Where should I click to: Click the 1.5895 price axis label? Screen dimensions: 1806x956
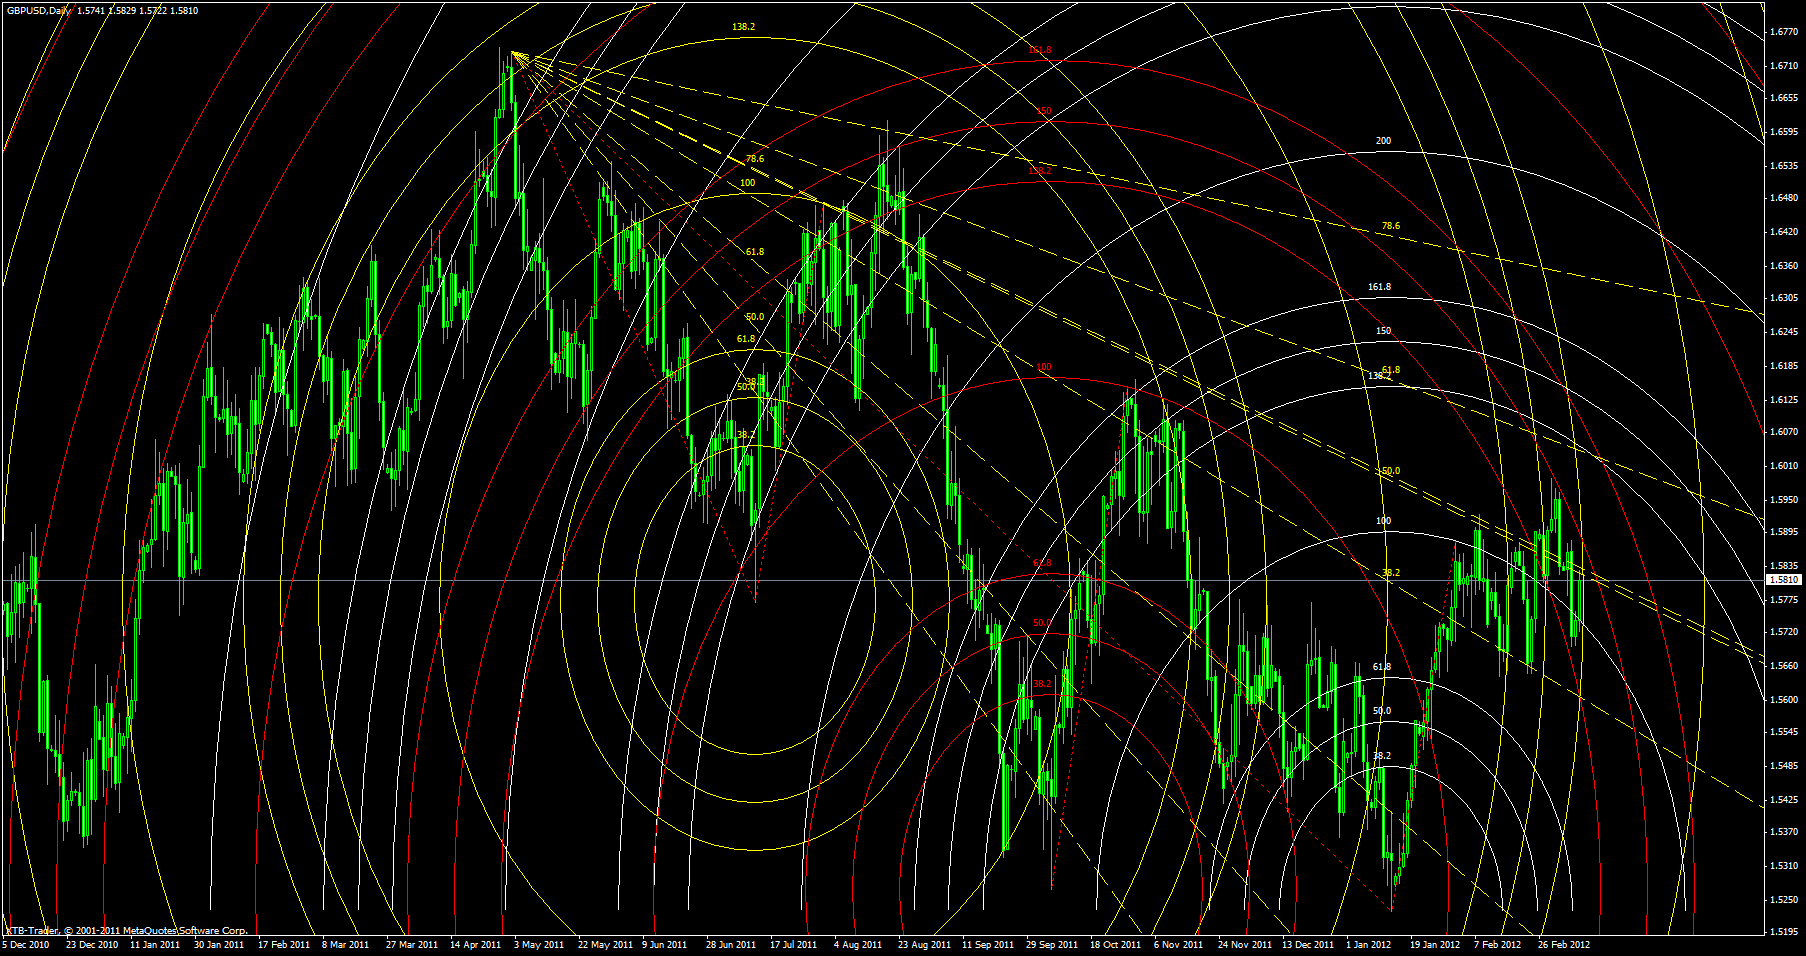click(x=1783, y=532)
